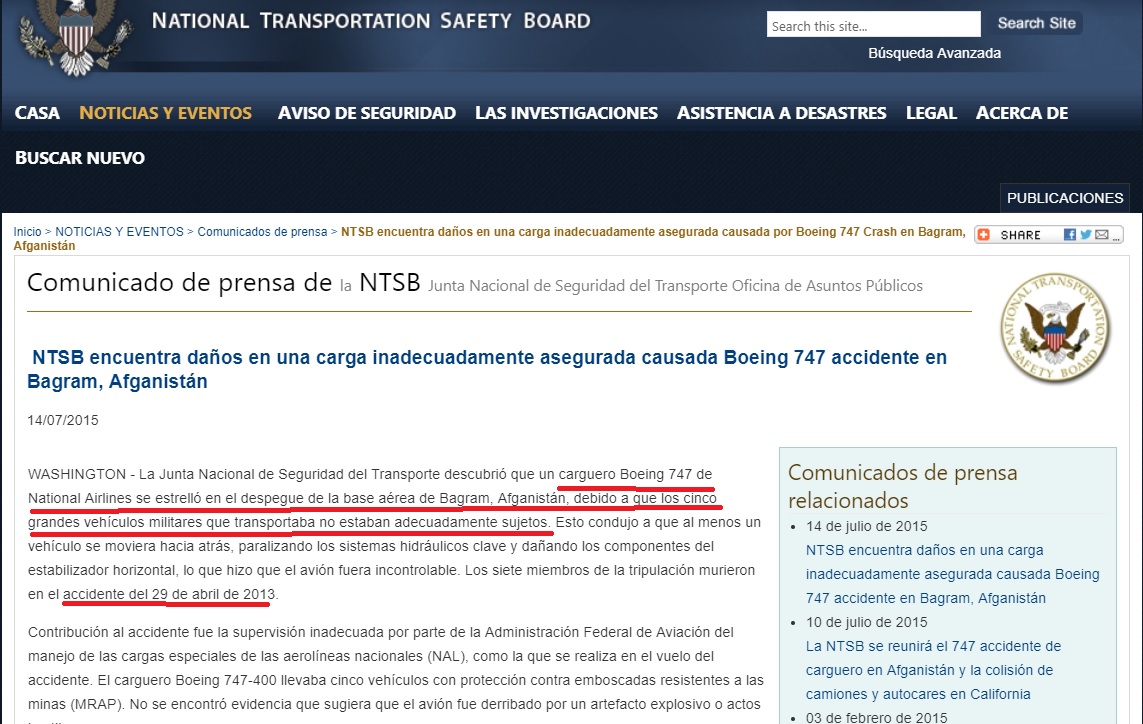This screenshot has height=724, width=1143.
Task: Go to LAS INVESTIGACIONES menu
Action: tap(566, 113)
